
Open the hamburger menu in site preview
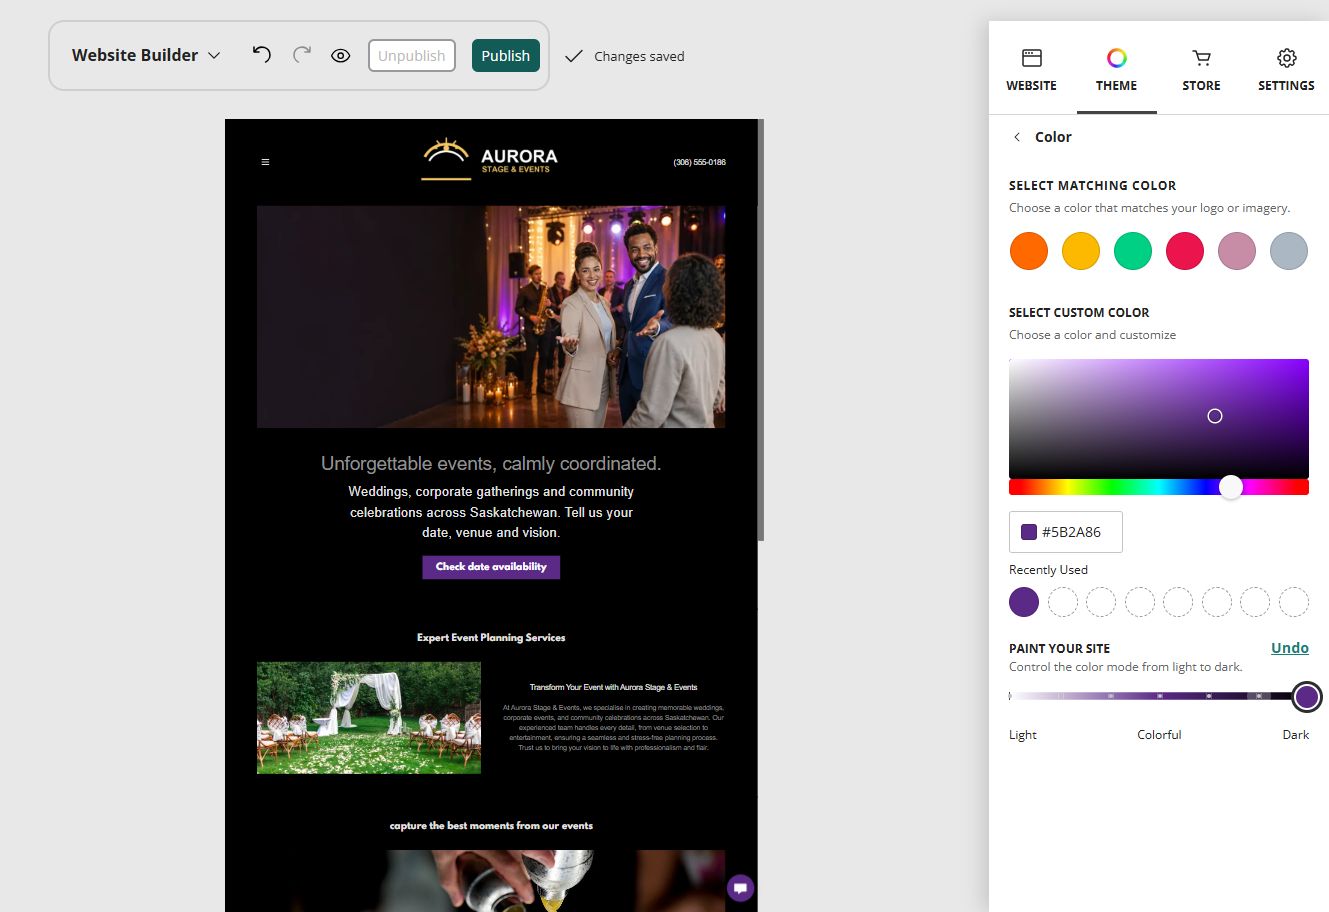[265, 162]
